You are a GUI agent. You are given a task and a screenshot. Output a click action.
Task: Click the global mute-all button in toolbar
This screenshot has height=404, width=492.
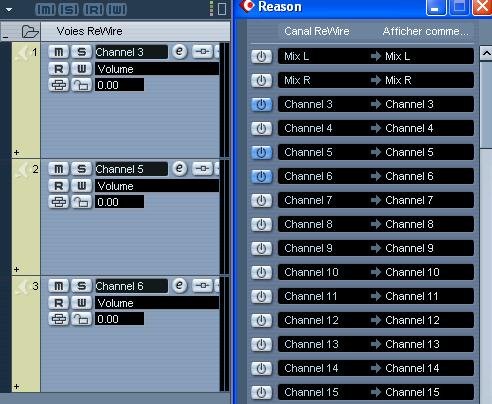pyautogui.click(x=45, y=9)
